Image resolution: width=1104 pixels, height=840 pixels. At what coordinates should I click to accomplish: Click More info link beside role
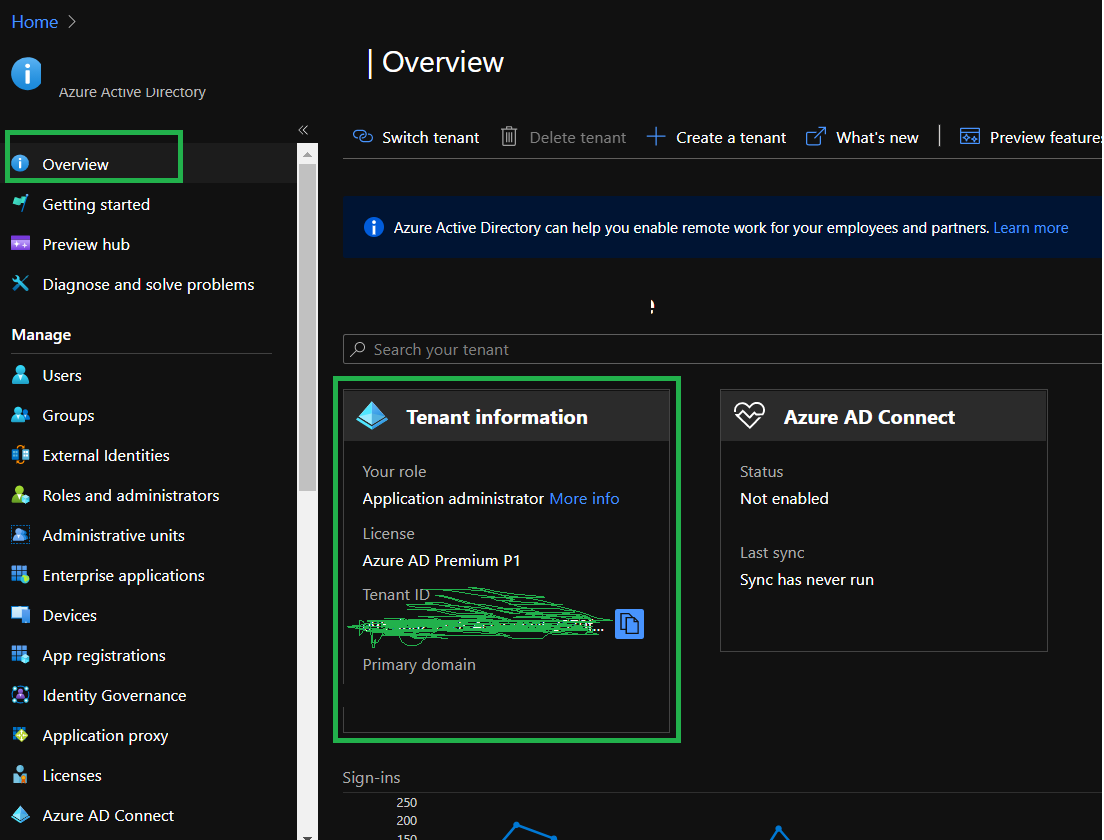[x=584, y=498]
